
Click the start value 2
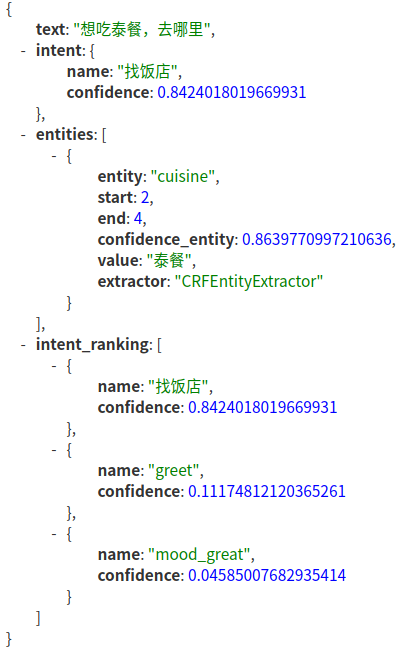[x=145, y=198]
